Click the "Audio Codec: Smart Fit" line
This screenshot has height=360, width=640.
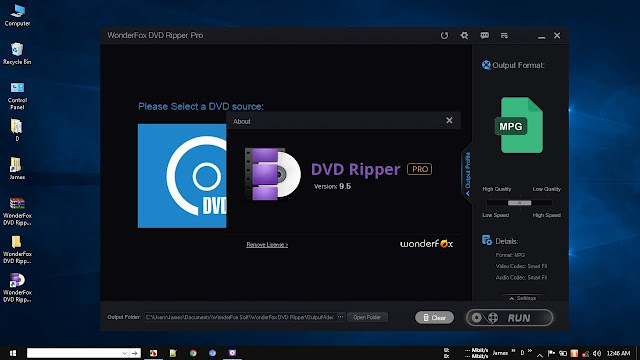coord(521,278)
